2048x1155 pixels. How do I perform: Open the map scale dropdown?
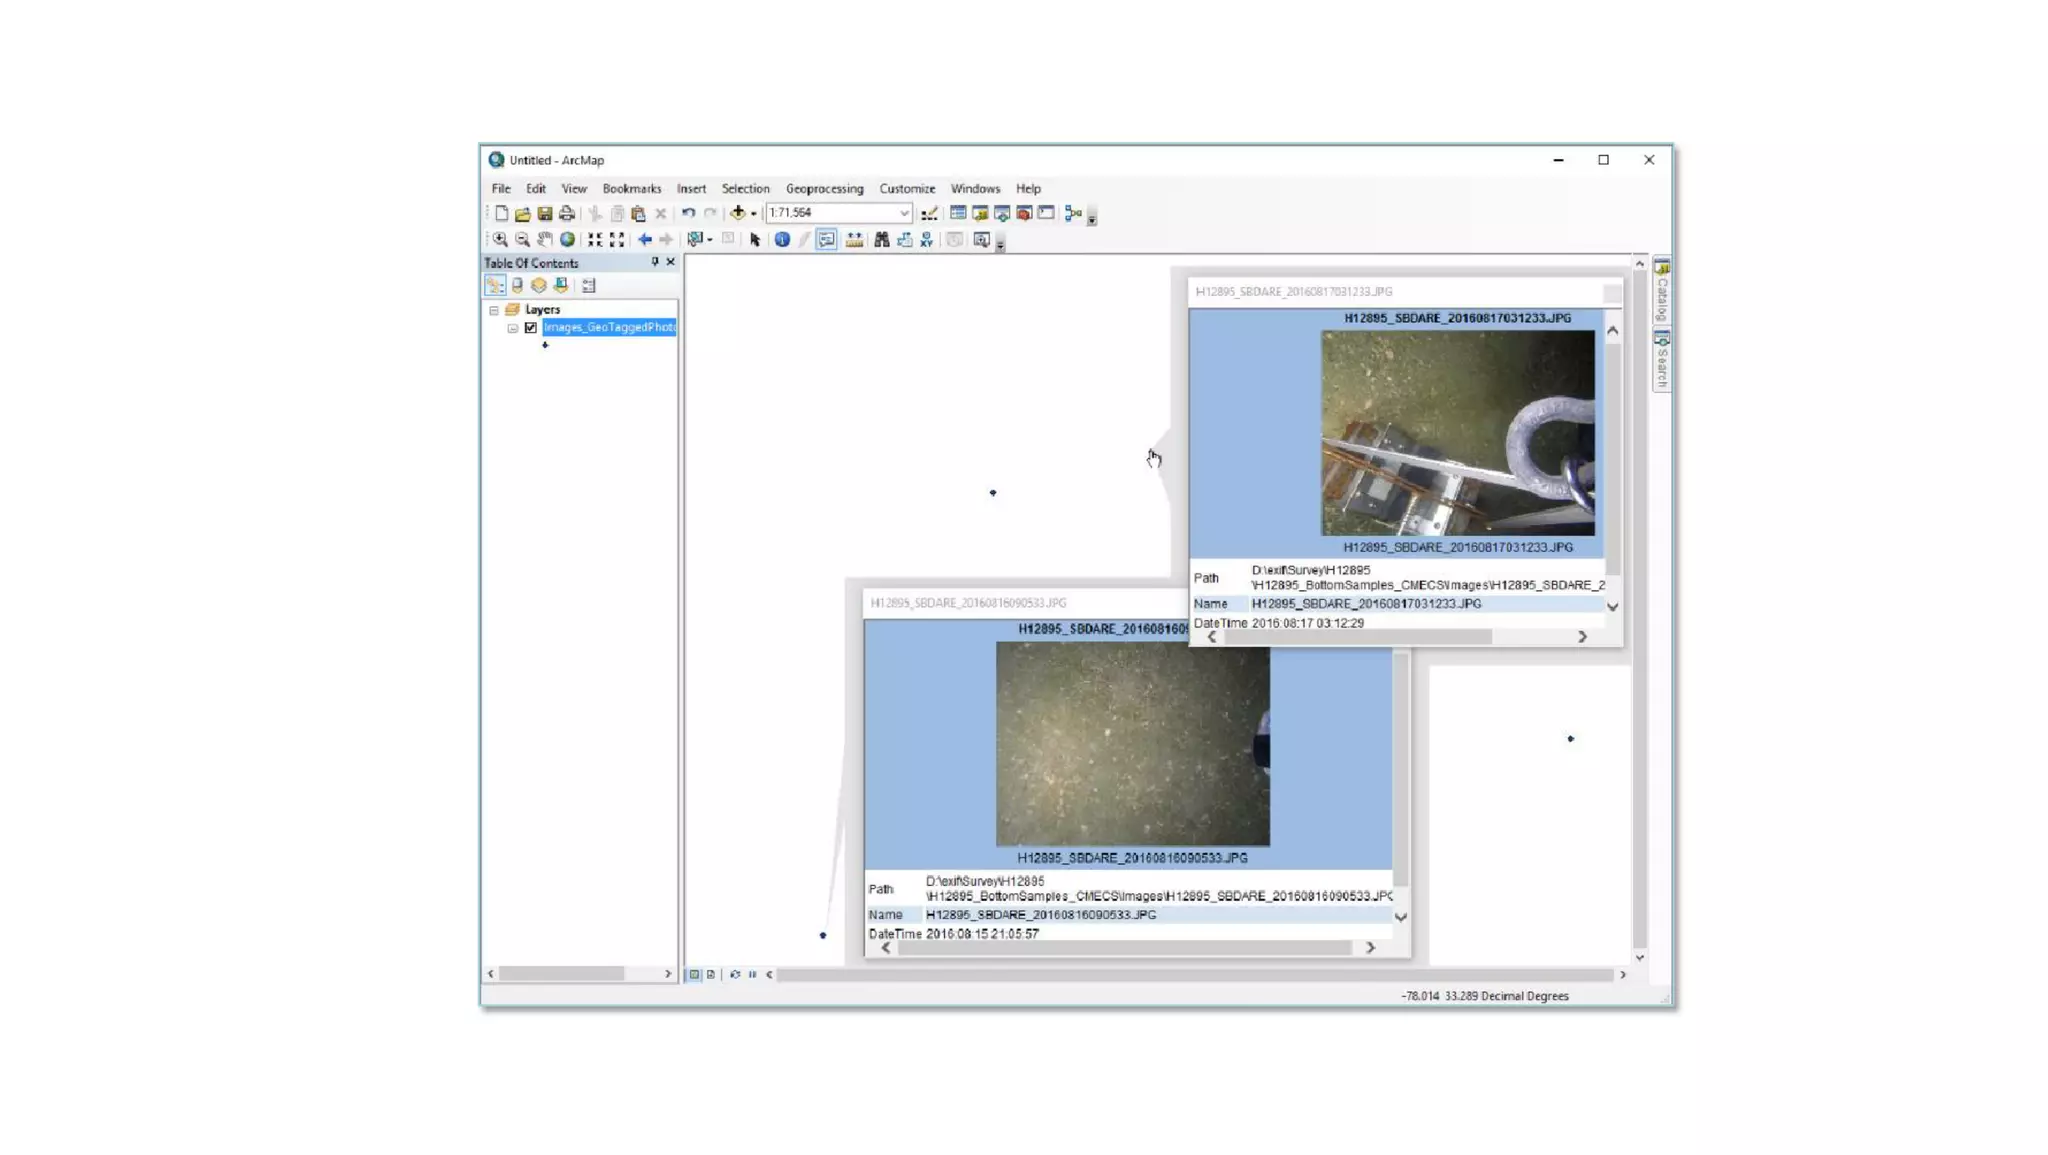point(903,213)
